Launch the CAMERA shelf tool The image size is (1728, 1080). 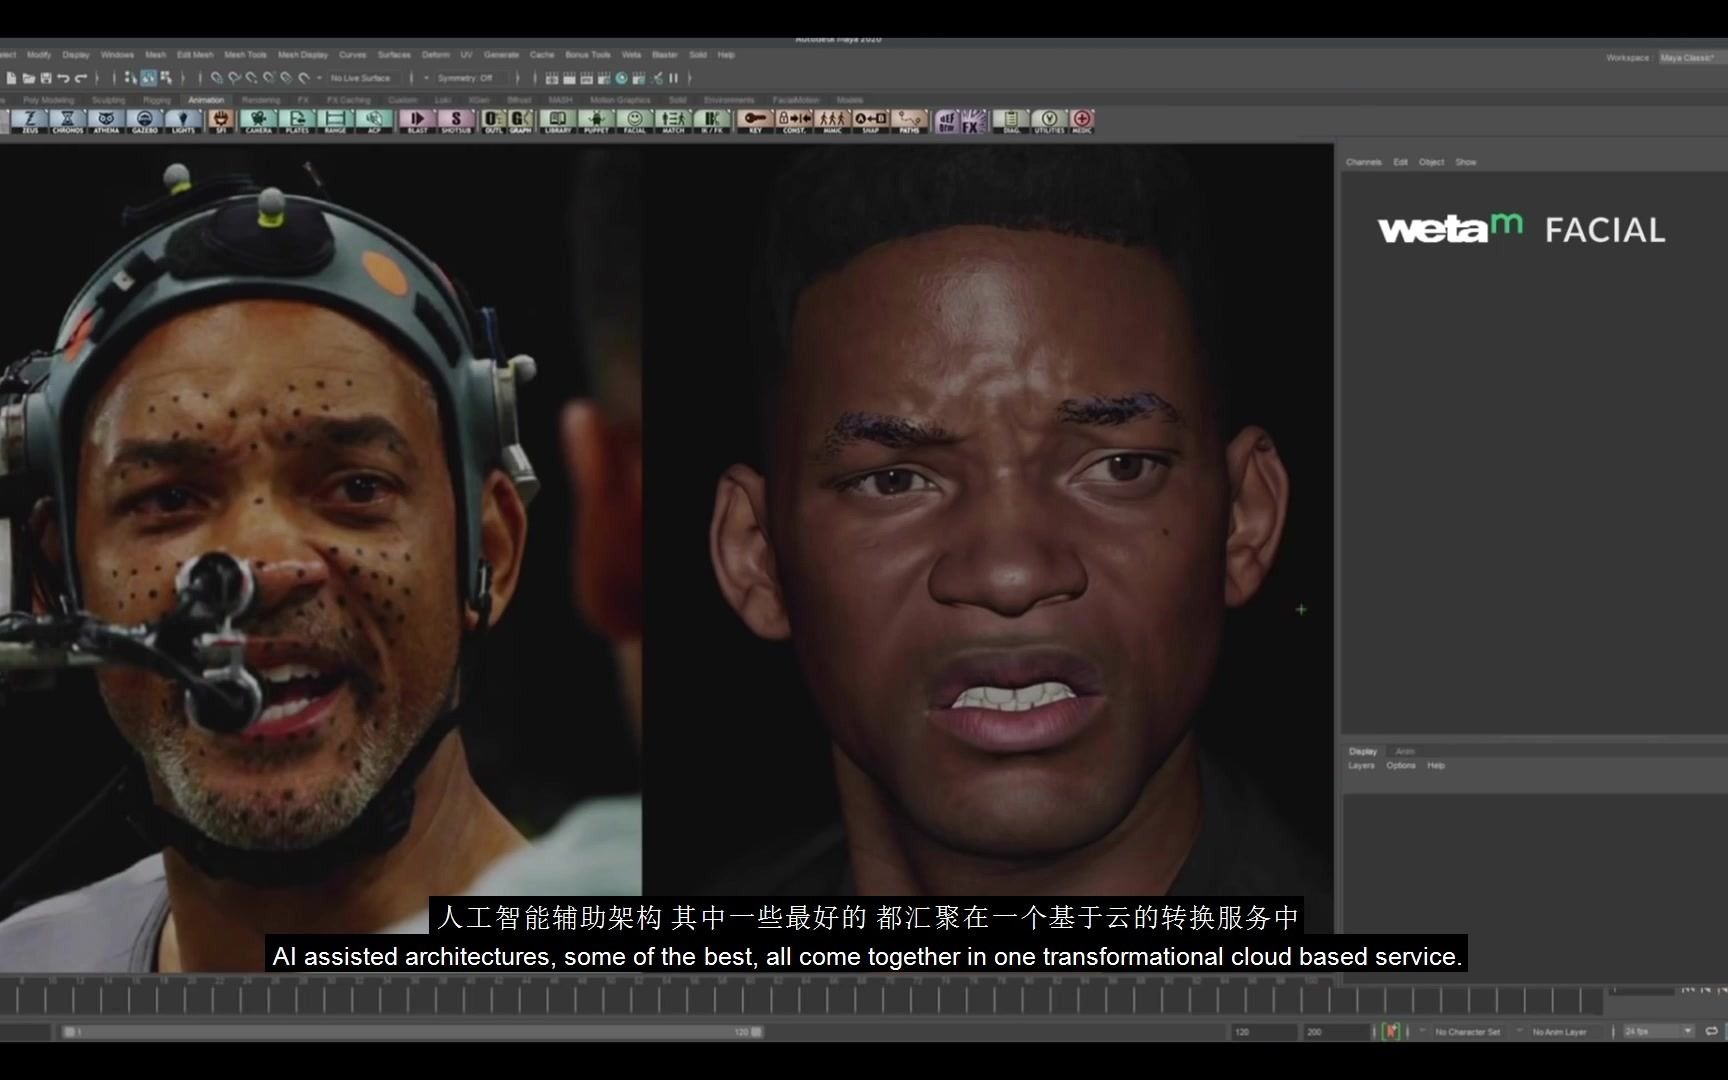pyautogui.click(x=257, y=121)
